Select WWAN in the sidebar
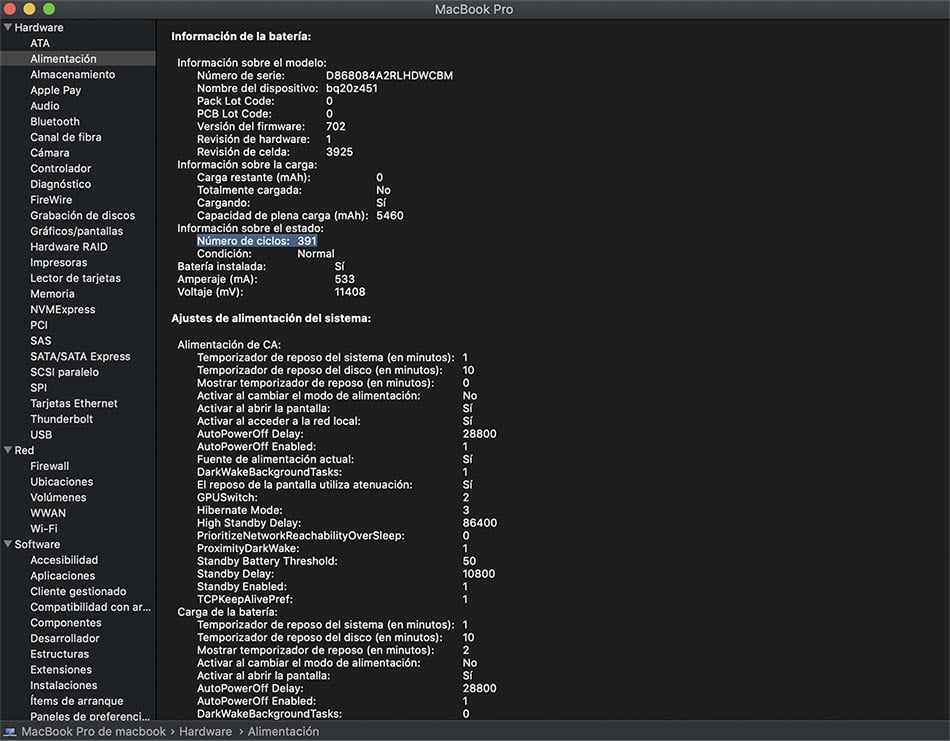Image resolution: width=950 pixels, height=741 pixels. point(48,513)
